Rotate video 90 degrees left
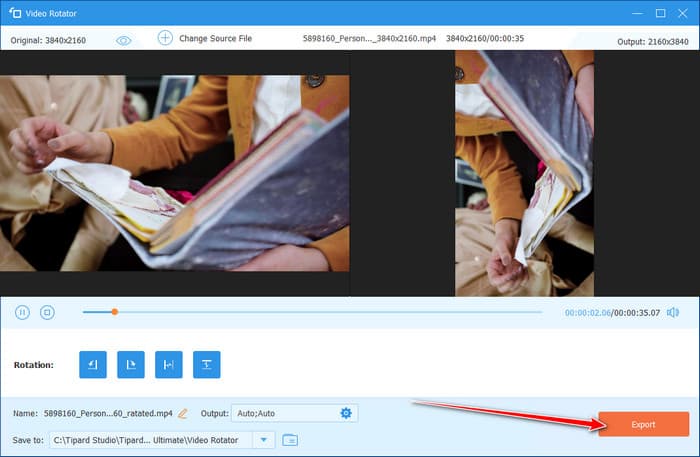The image size is (700, 457). 93,365
